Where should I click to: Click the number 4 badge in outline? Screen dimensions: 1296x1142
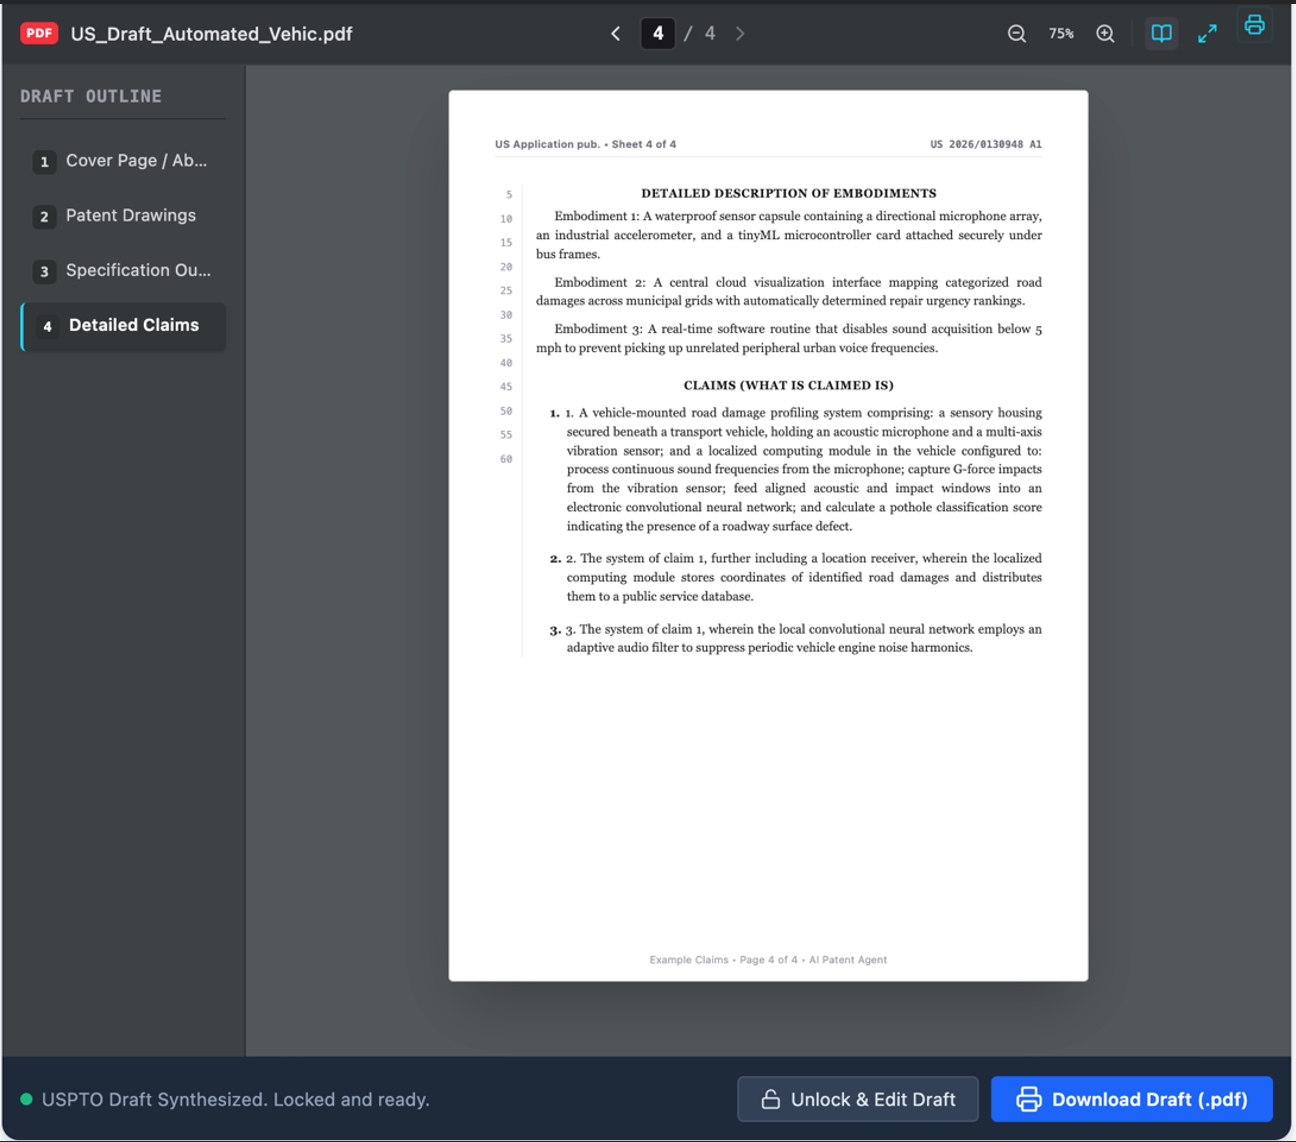pyautogui.click(x=47, y=327)
